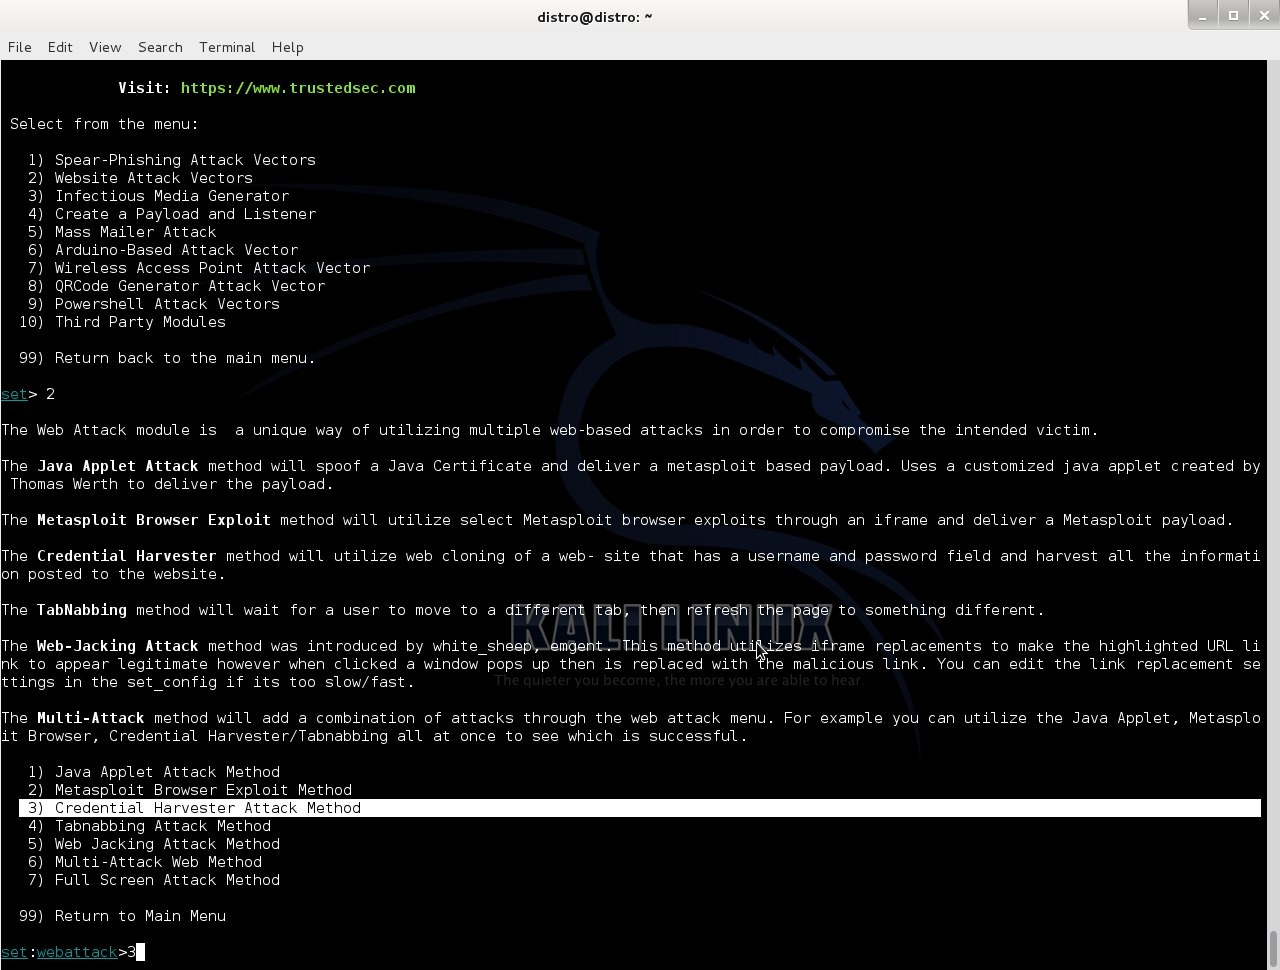The width and height of the screenshot is (1280, 970).
Task: Minimize the terminal window
Action: click(1203, 15)
